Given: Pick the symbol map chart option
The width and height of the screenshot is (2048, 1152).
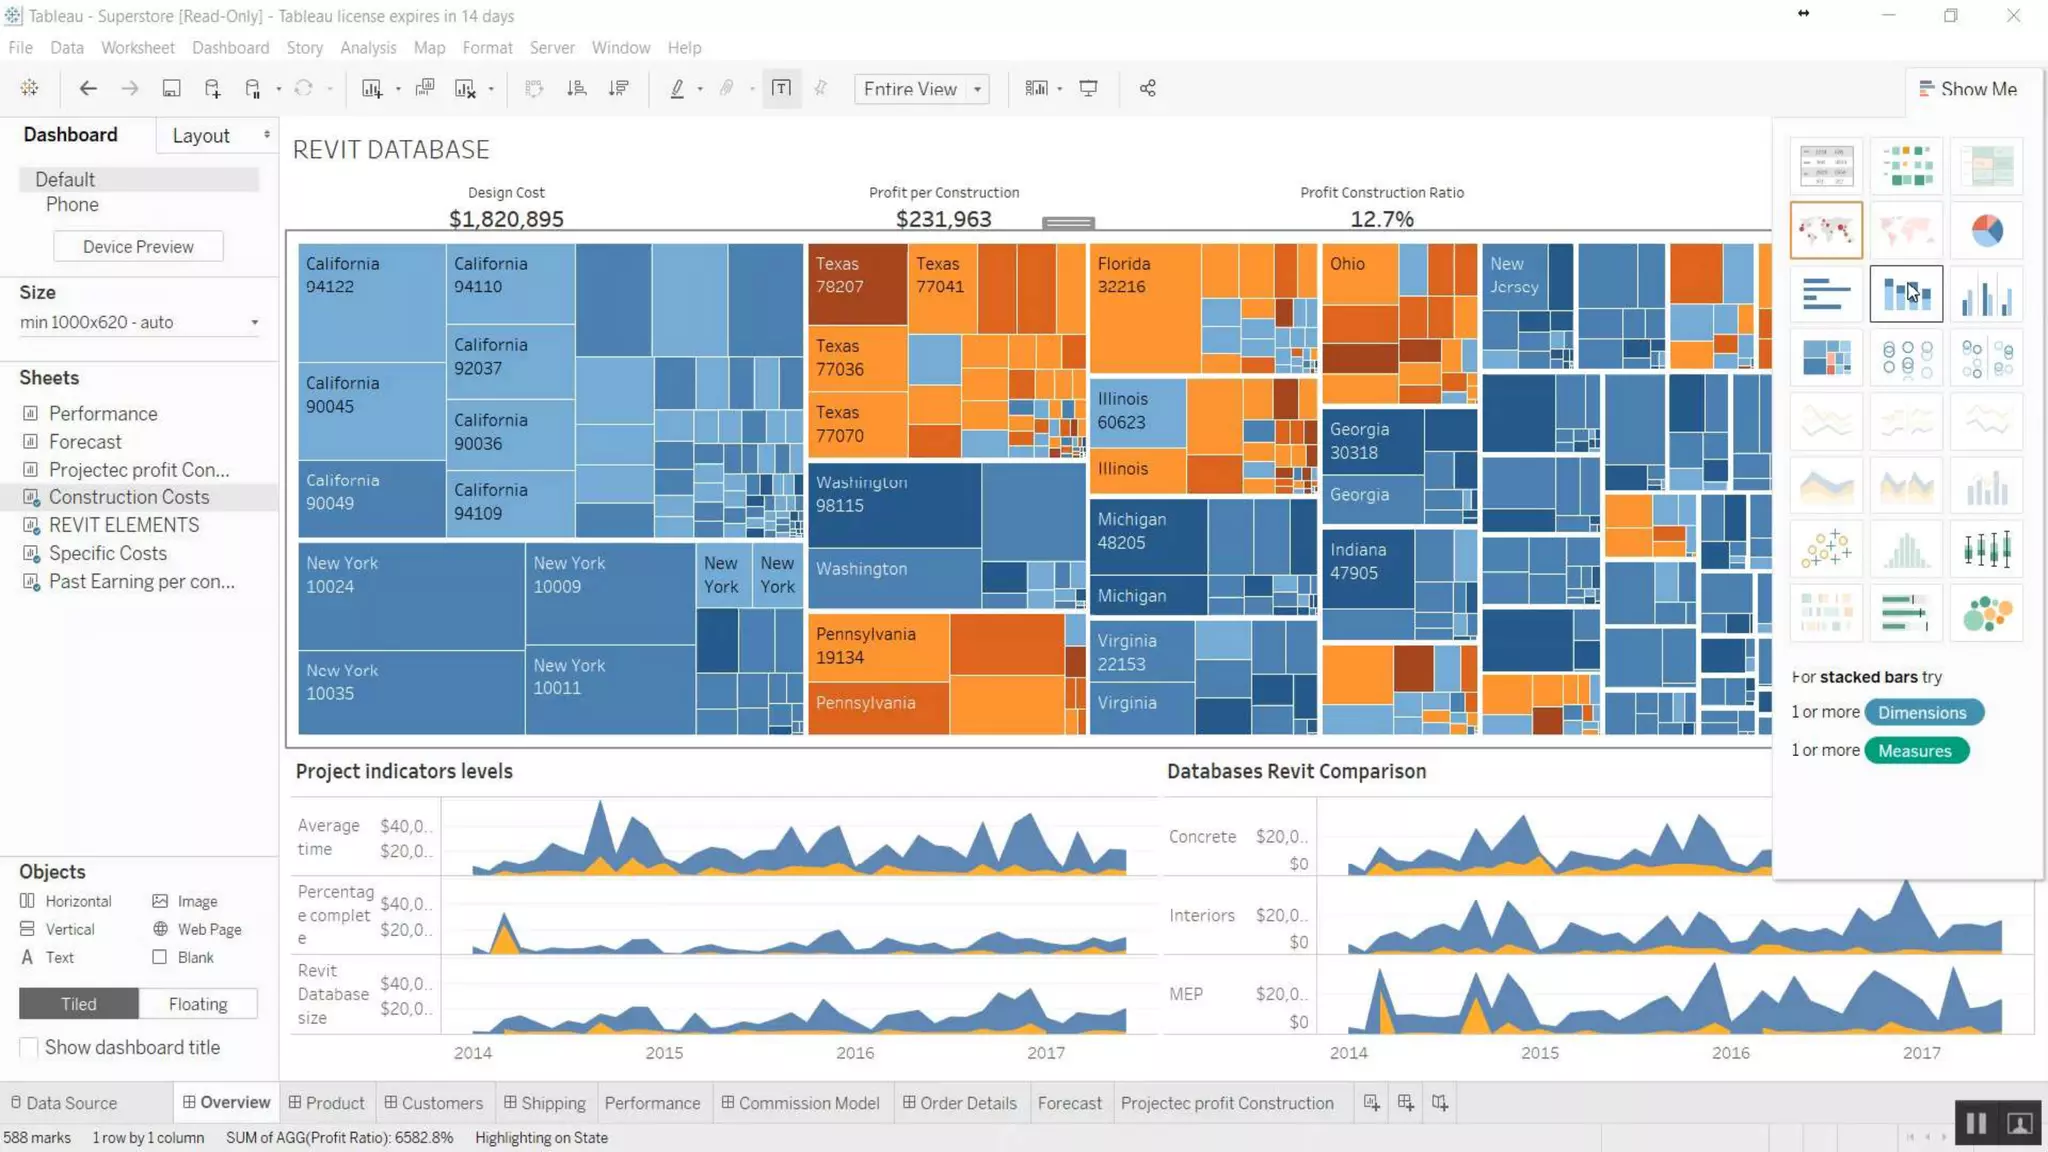Looking at the screenshot, I should (x=1825, y=230).
